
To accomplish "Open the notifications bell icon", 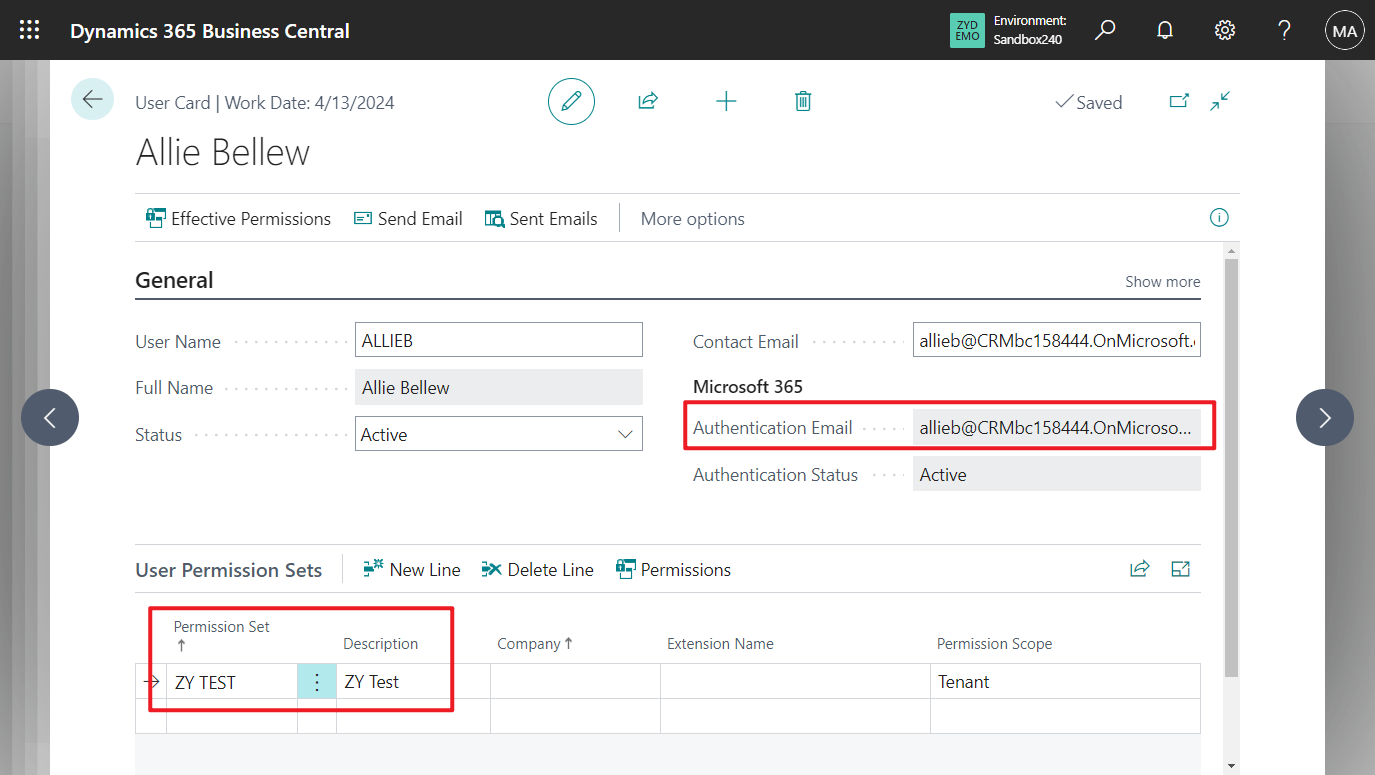I will [x=1164, y=30].
